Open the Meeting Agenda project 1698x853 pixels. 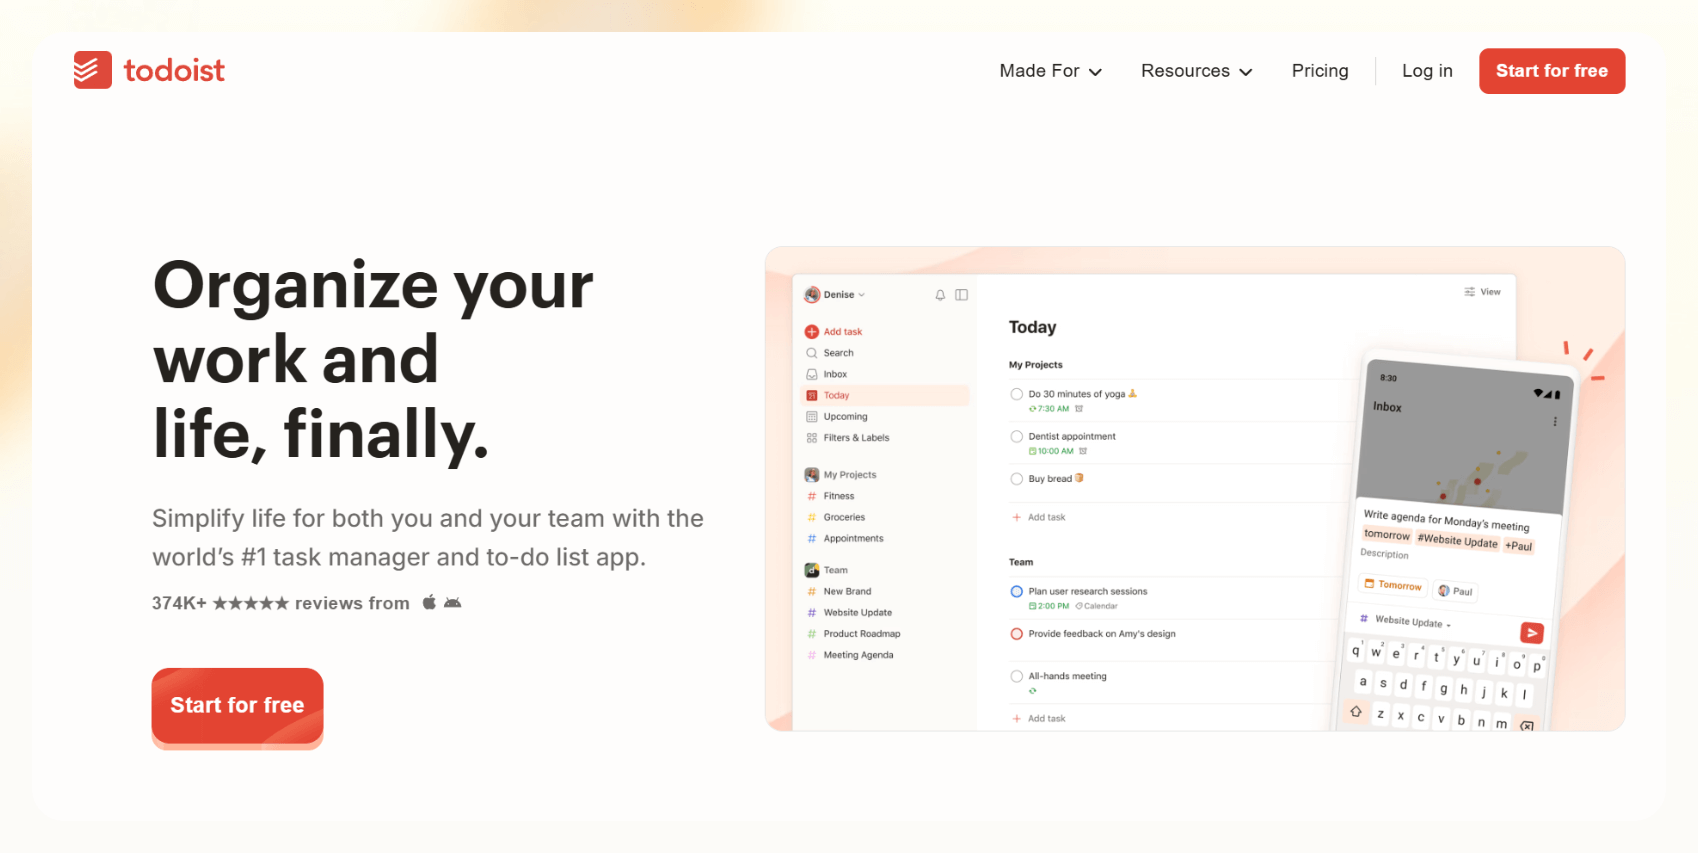[858, 655]
